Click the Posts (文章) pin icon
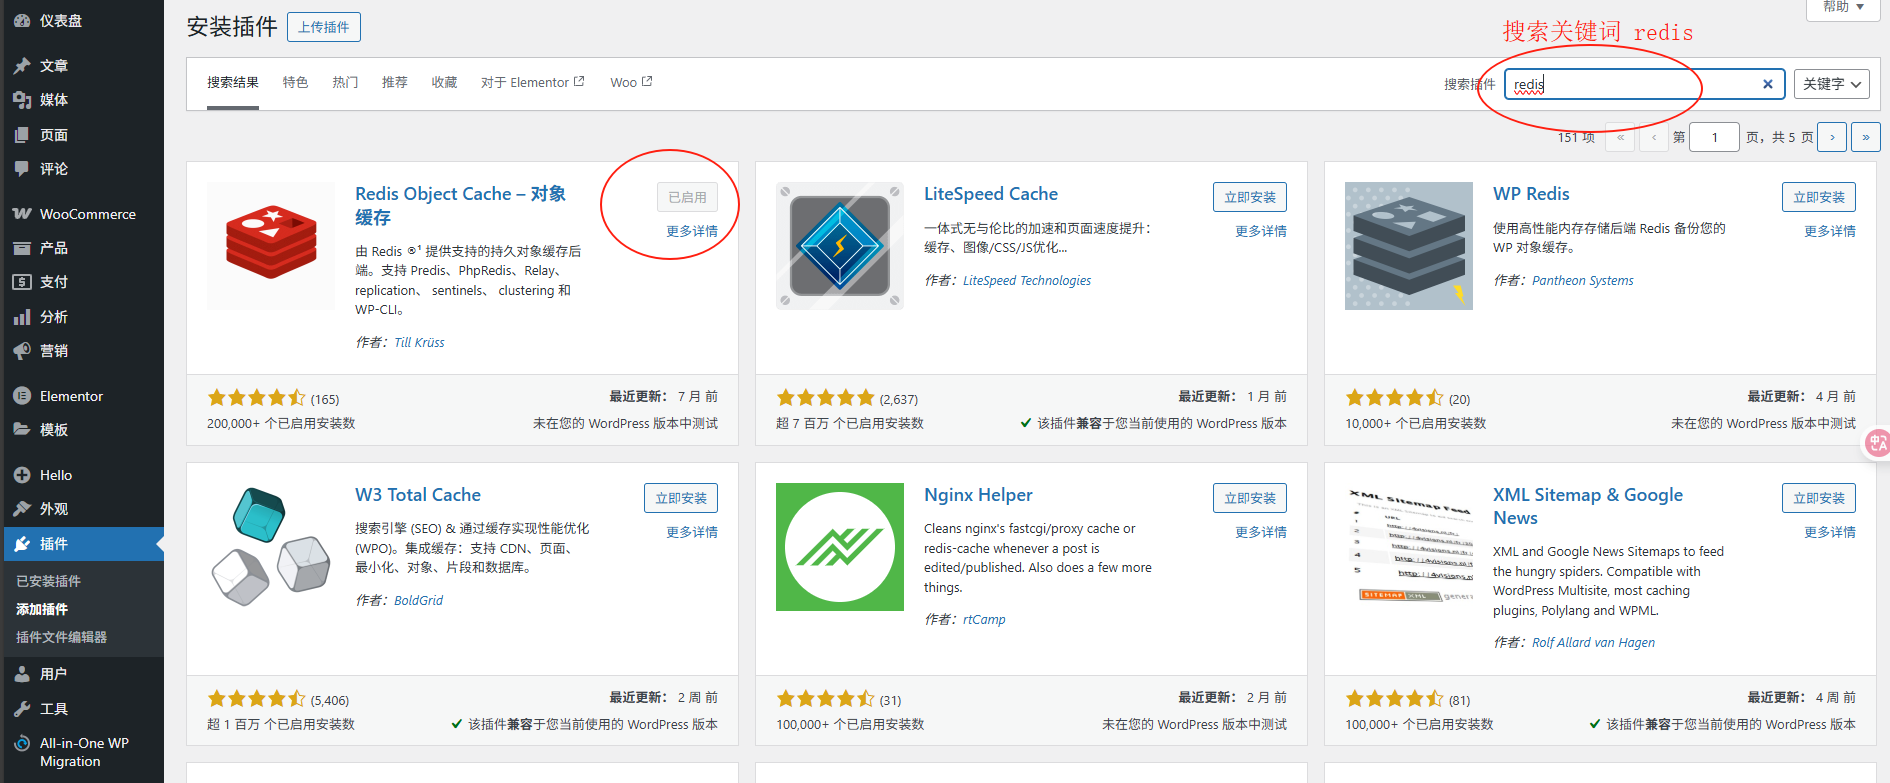The height and width of the screenshot is (783, 1890). pyautogui.click(x=22, y=66)
